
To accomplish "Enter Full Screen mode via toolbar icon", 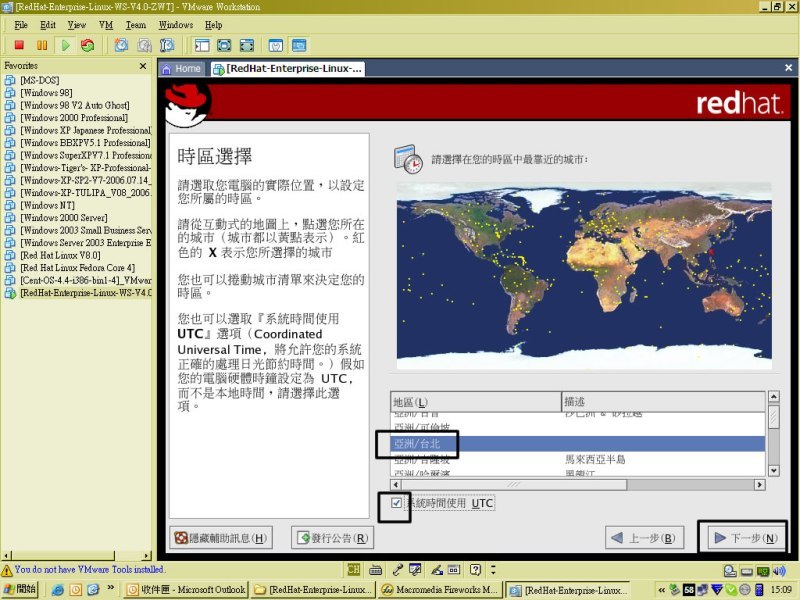I will point(247,45).
